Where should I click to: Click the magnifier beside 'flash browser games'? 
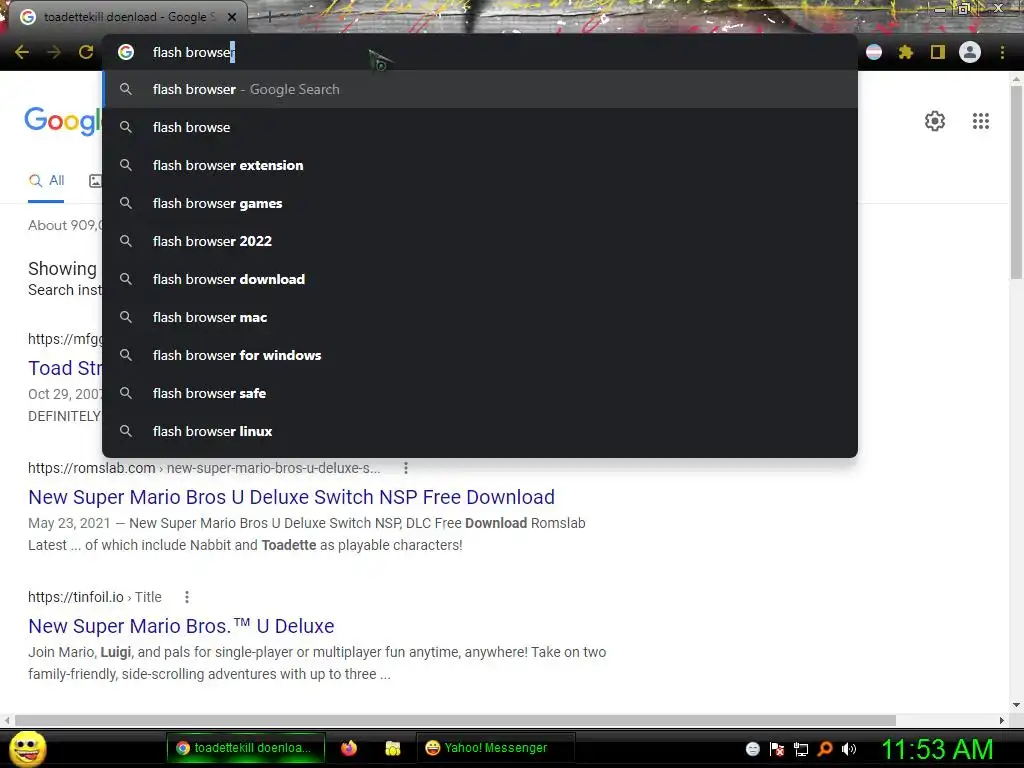click(x=126, y=203)
